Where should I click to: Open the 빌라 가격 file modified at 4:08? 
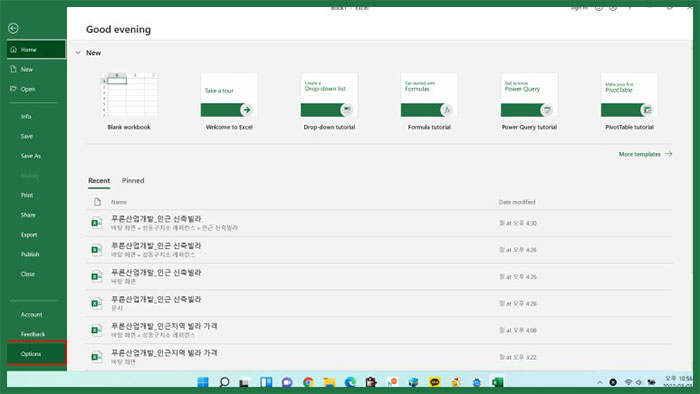[379, 330]
